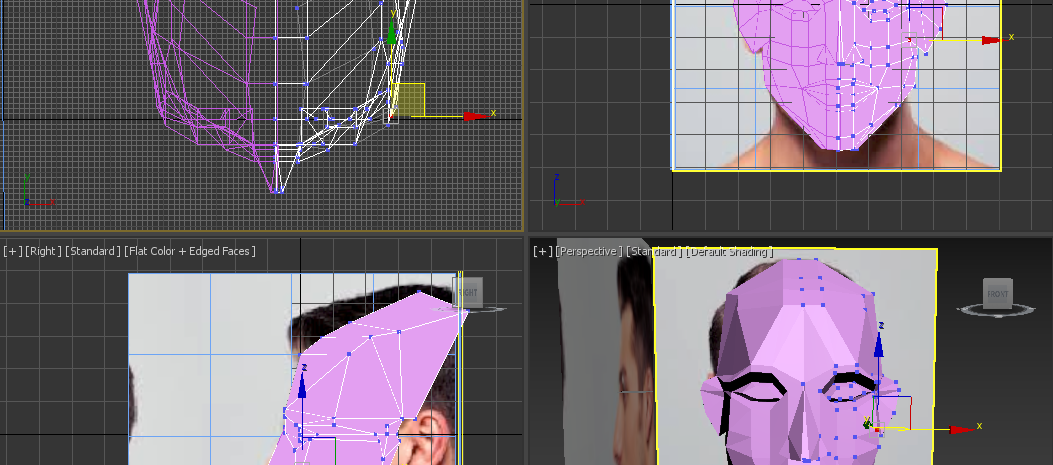Screen dimensions: 1053x465
Task: Select the blue Z axis arrow in the Perspective viewport
Action: [878, 343]
